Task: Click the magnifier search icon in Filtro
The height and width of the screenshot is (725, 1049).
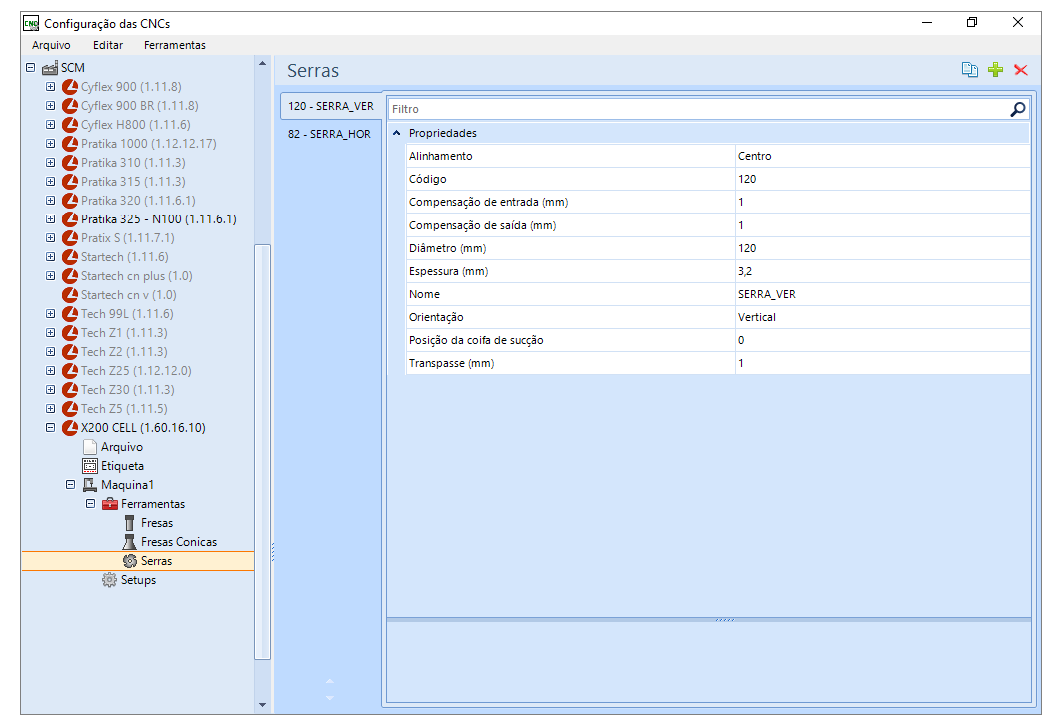Action: pos(1018,109)
